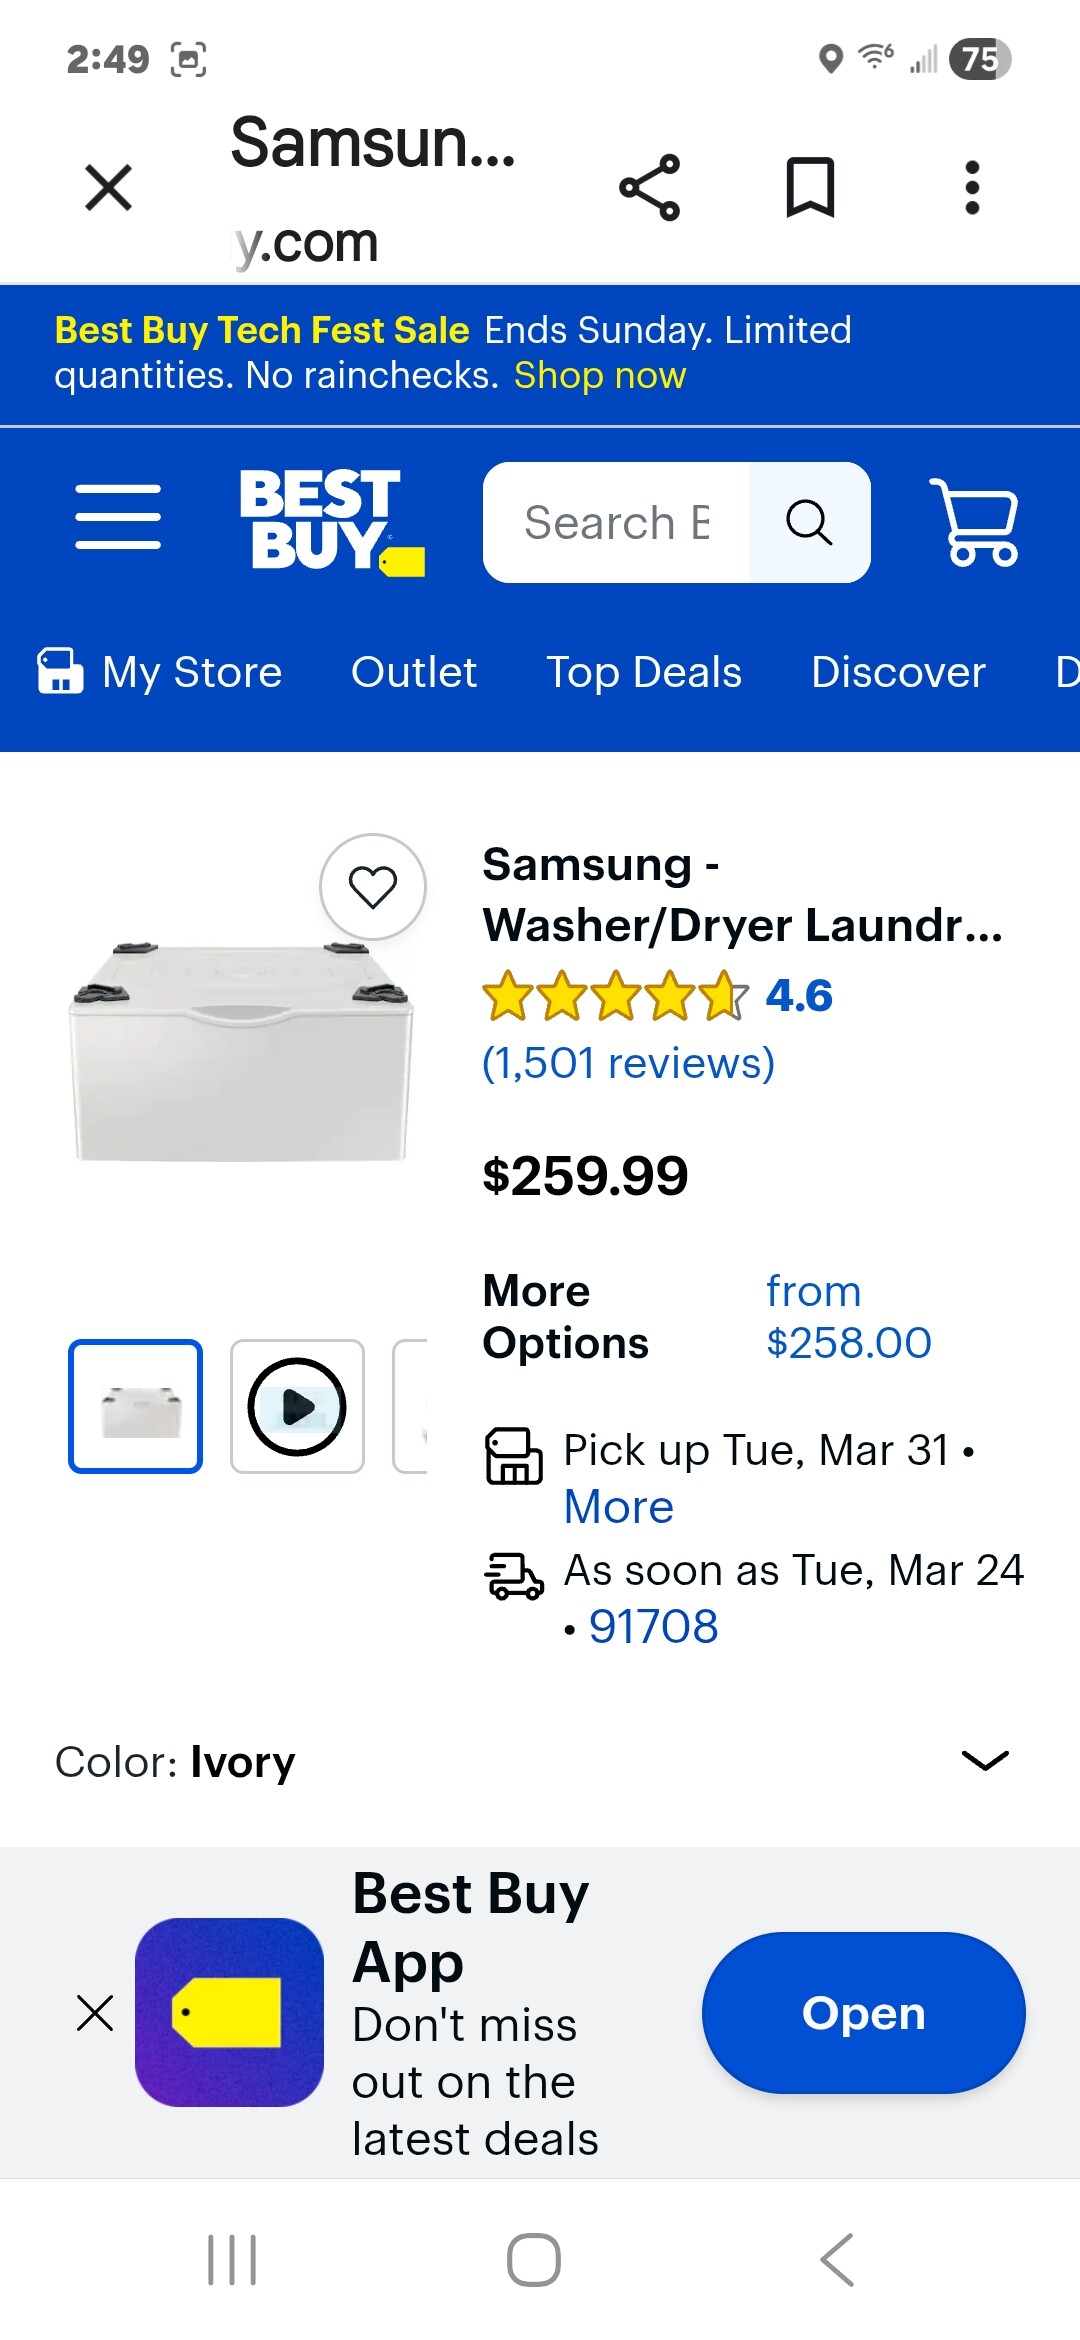The image size is (1080, 2340).
Task: Close the browser tab with the X
Action: (109, 187)
